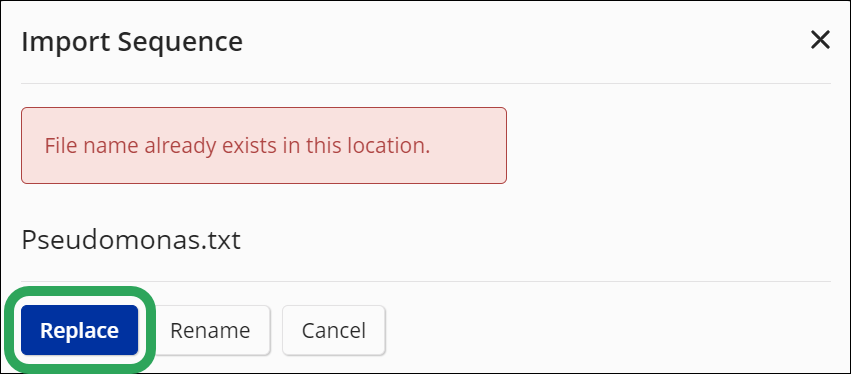Hit the top-right close icon
Screen dimensions: 851x374
click(x=820, y=40)
